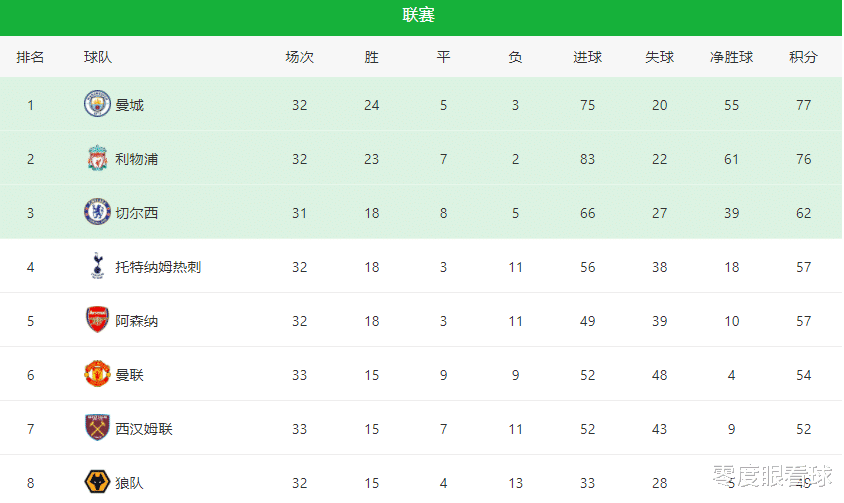This screenshot has height=503, width=844.
Task: Open the 托特纳姆热刺 team link
Action: 158,267
